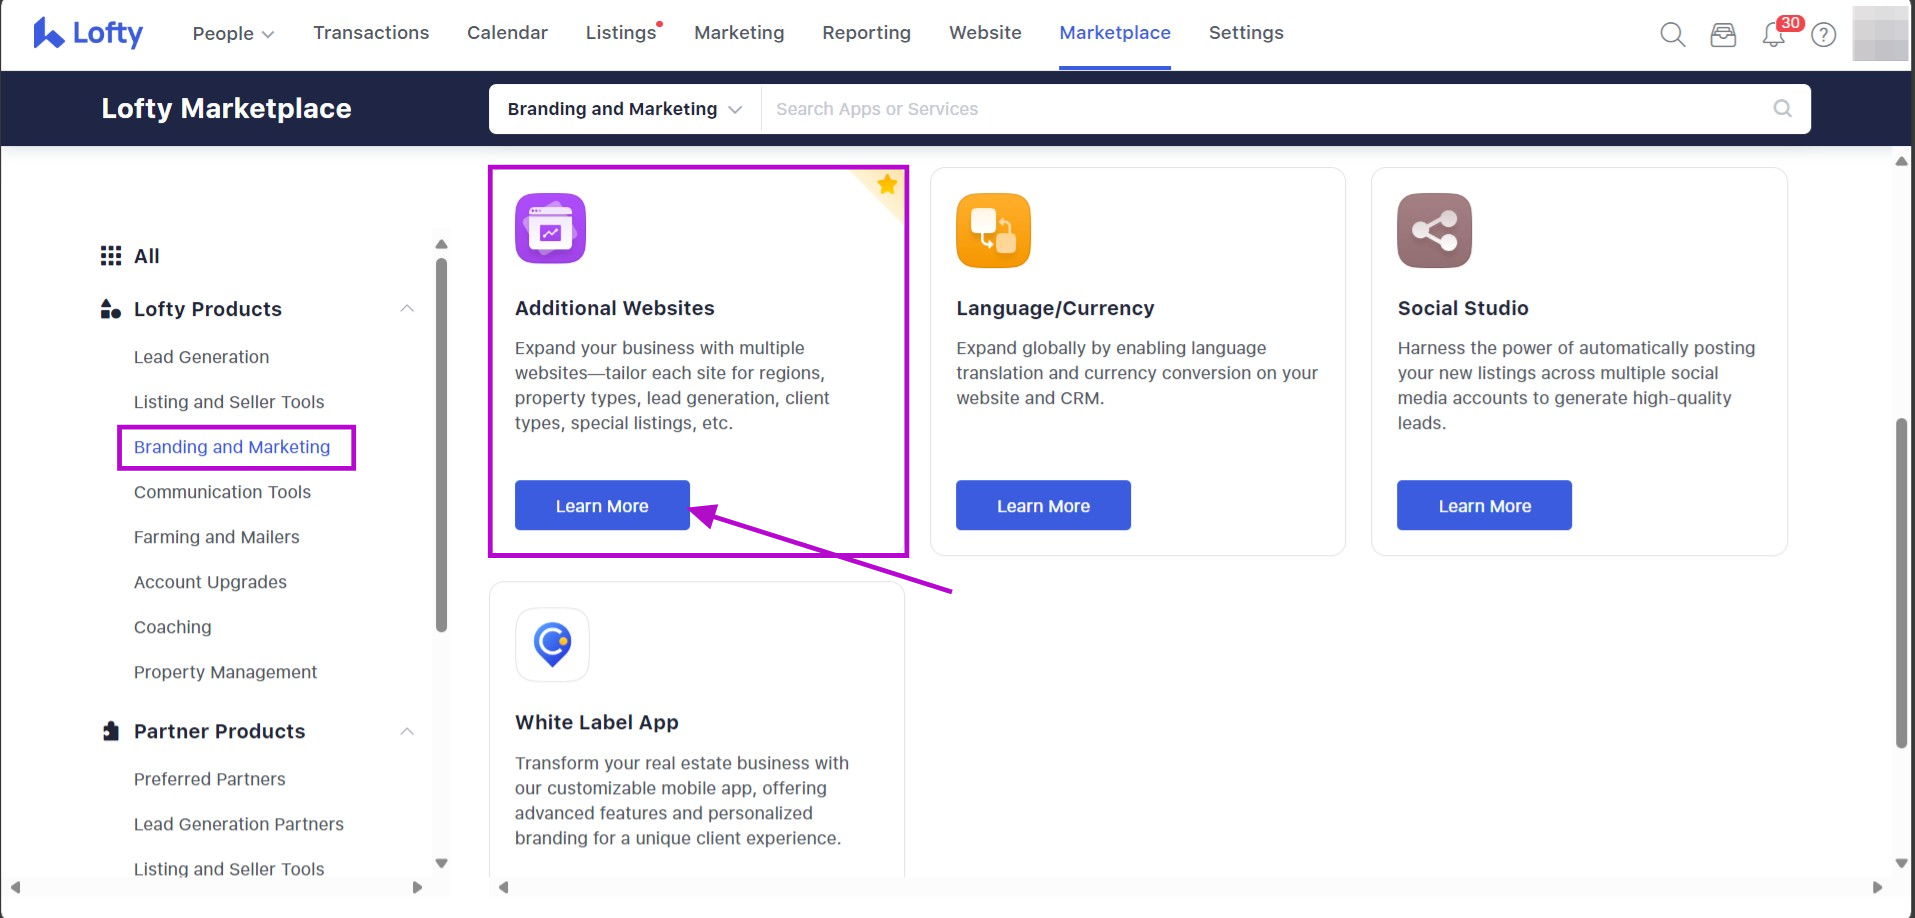
Task: Click the Additional Websites card title
Action: 615,308
